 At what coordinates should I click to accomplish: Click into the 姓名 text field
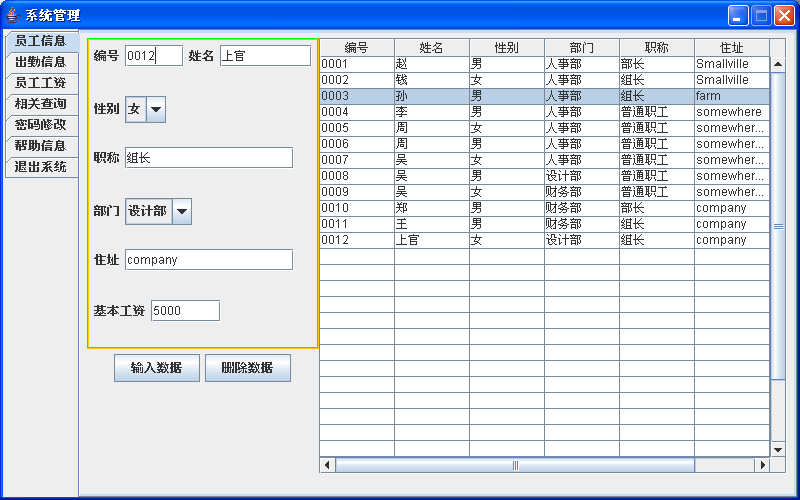[x=265, y=56]
